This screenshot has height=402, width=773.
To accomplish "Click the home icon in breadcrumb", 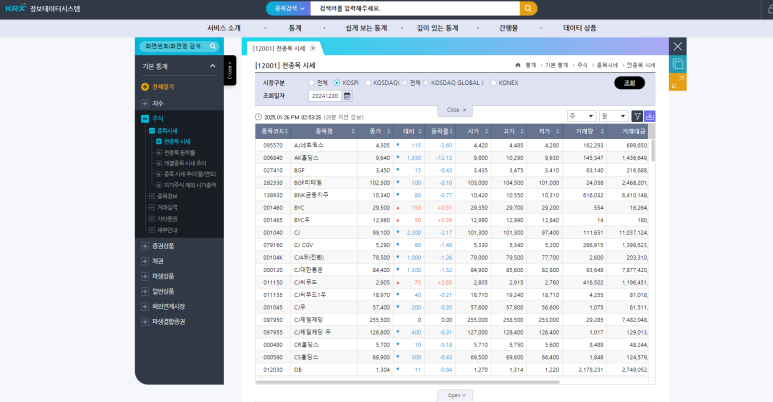I will click(x=518, y=65).
